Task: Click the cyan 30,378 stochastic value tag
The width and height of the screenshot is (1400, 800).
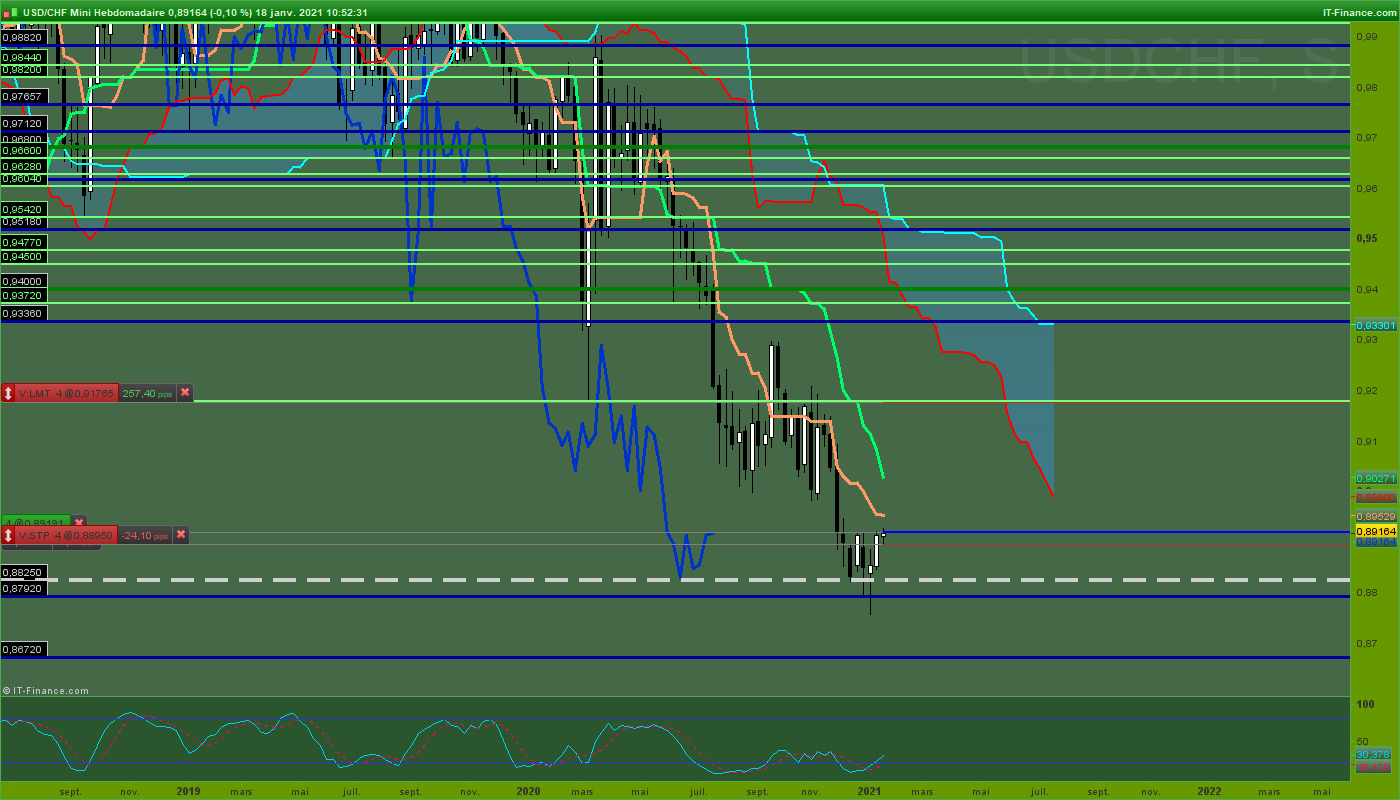Action: point(1373,754)
